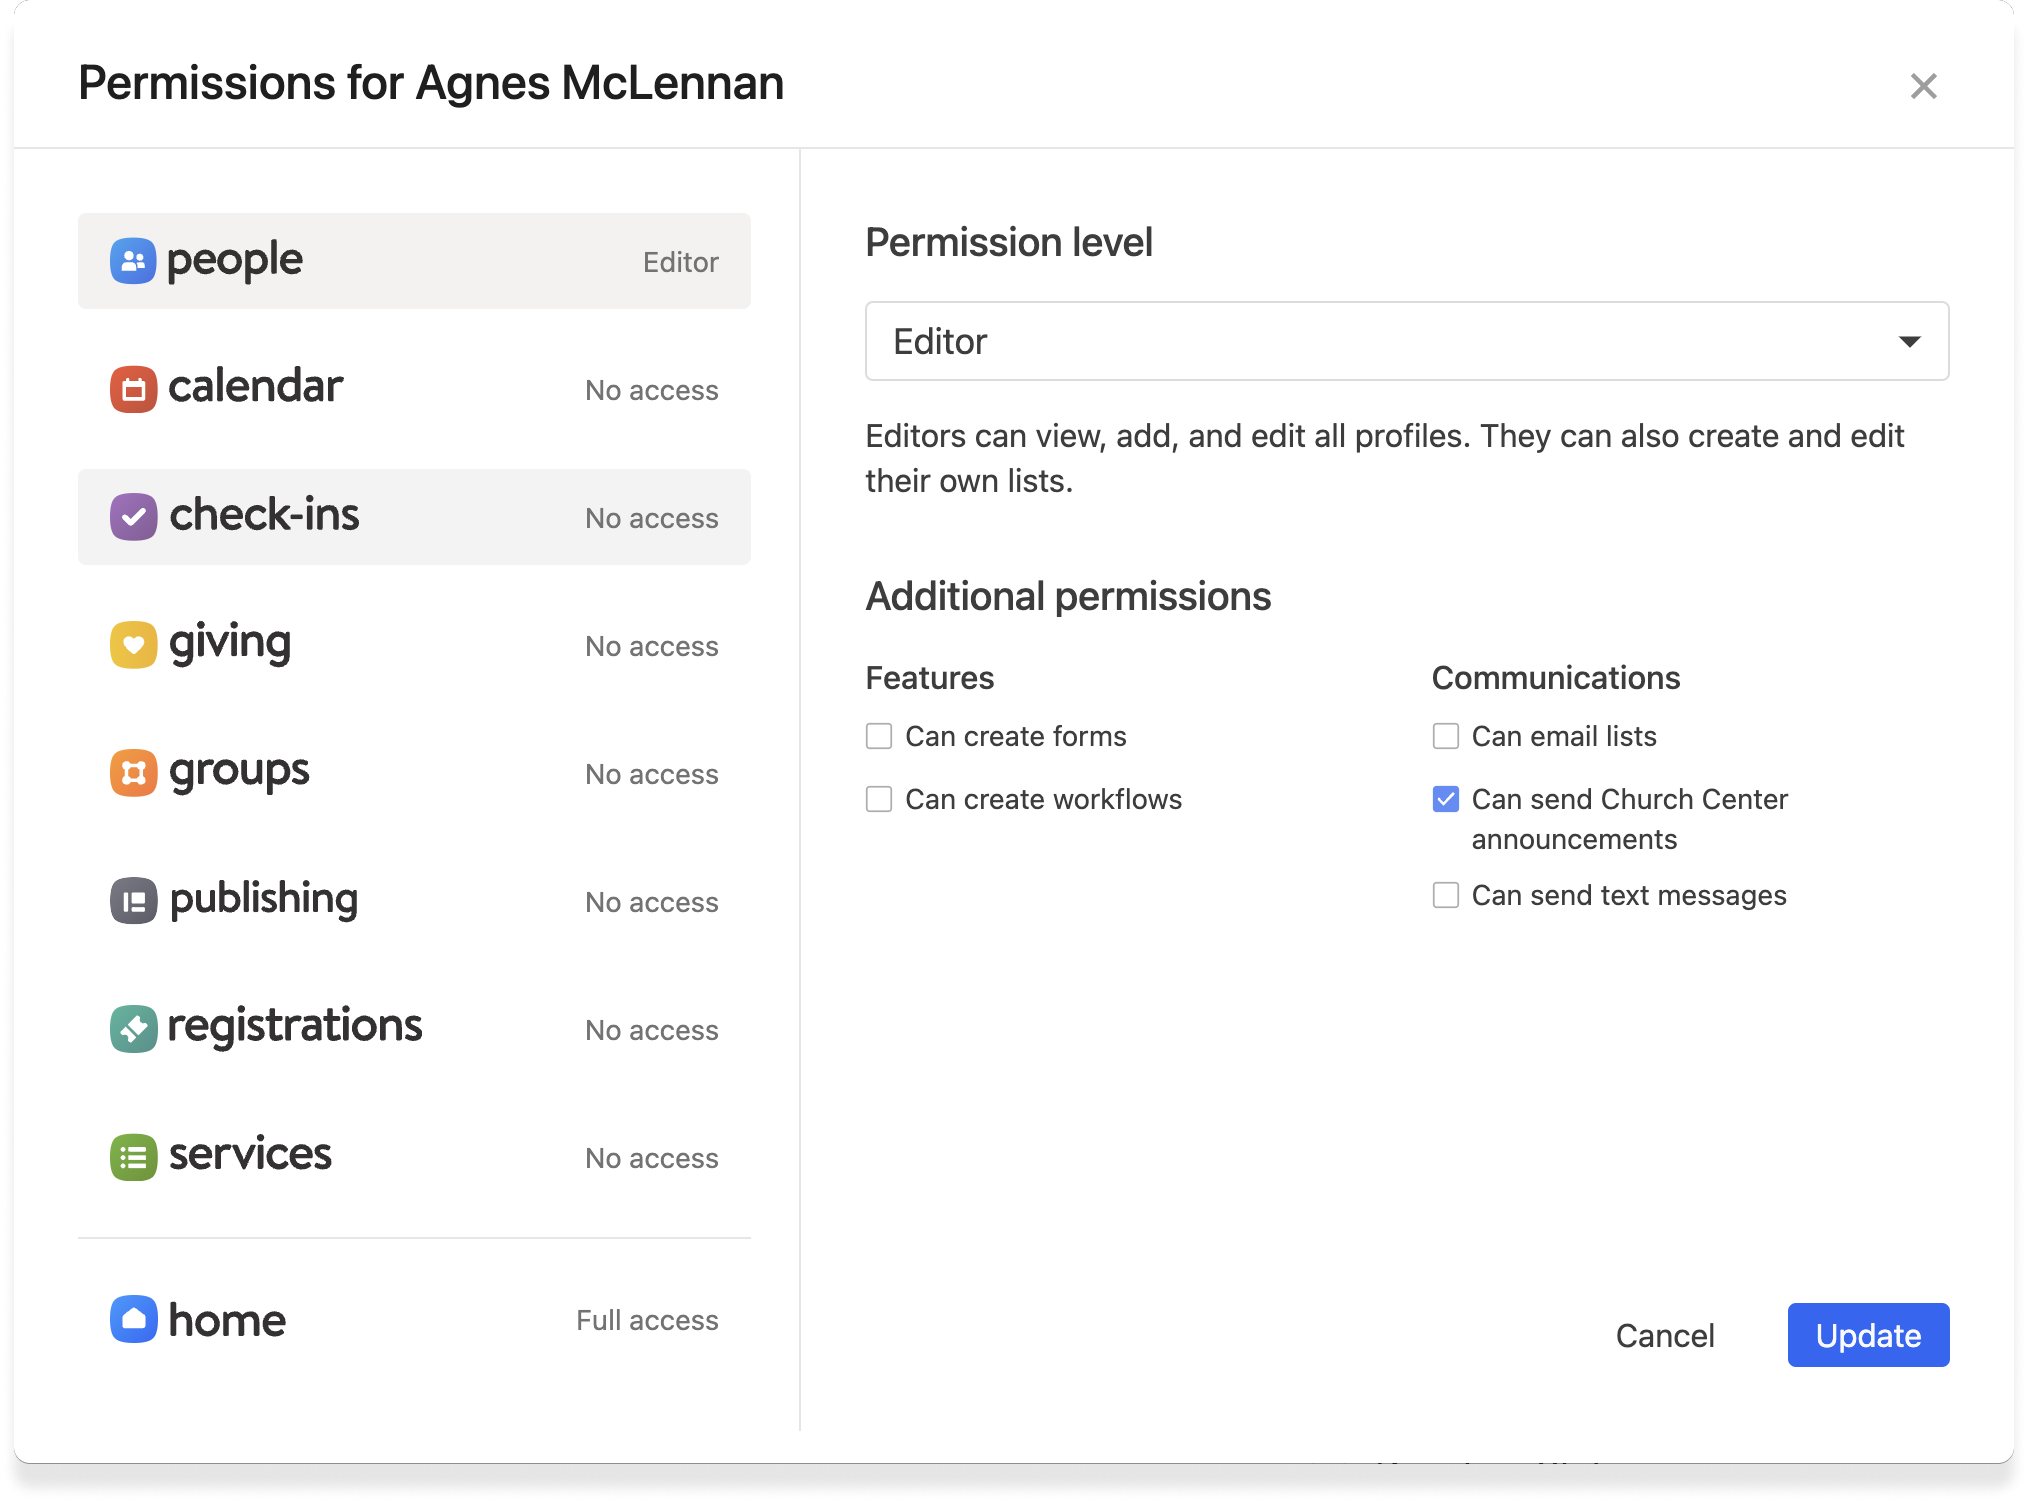Open the services permissions row
The image size is (2028, 1502).
point(414,1157)
